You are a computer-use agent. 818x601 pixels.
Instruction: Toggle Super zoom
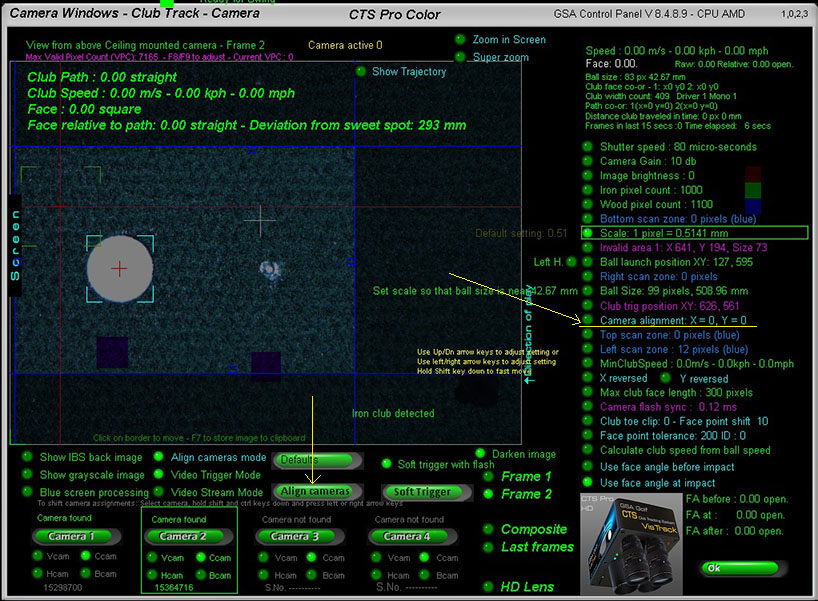(460, 57)
